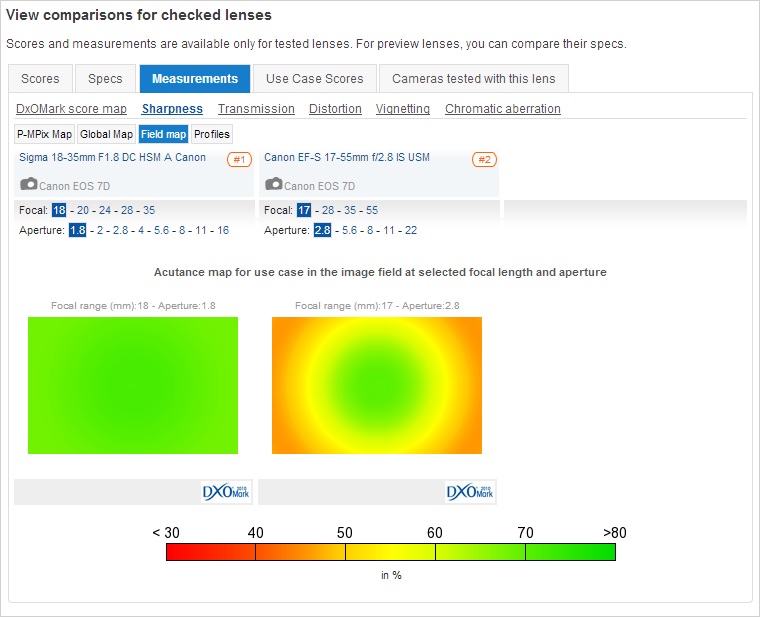Select Sigma aperture 5.6

(x=162, y=230)
